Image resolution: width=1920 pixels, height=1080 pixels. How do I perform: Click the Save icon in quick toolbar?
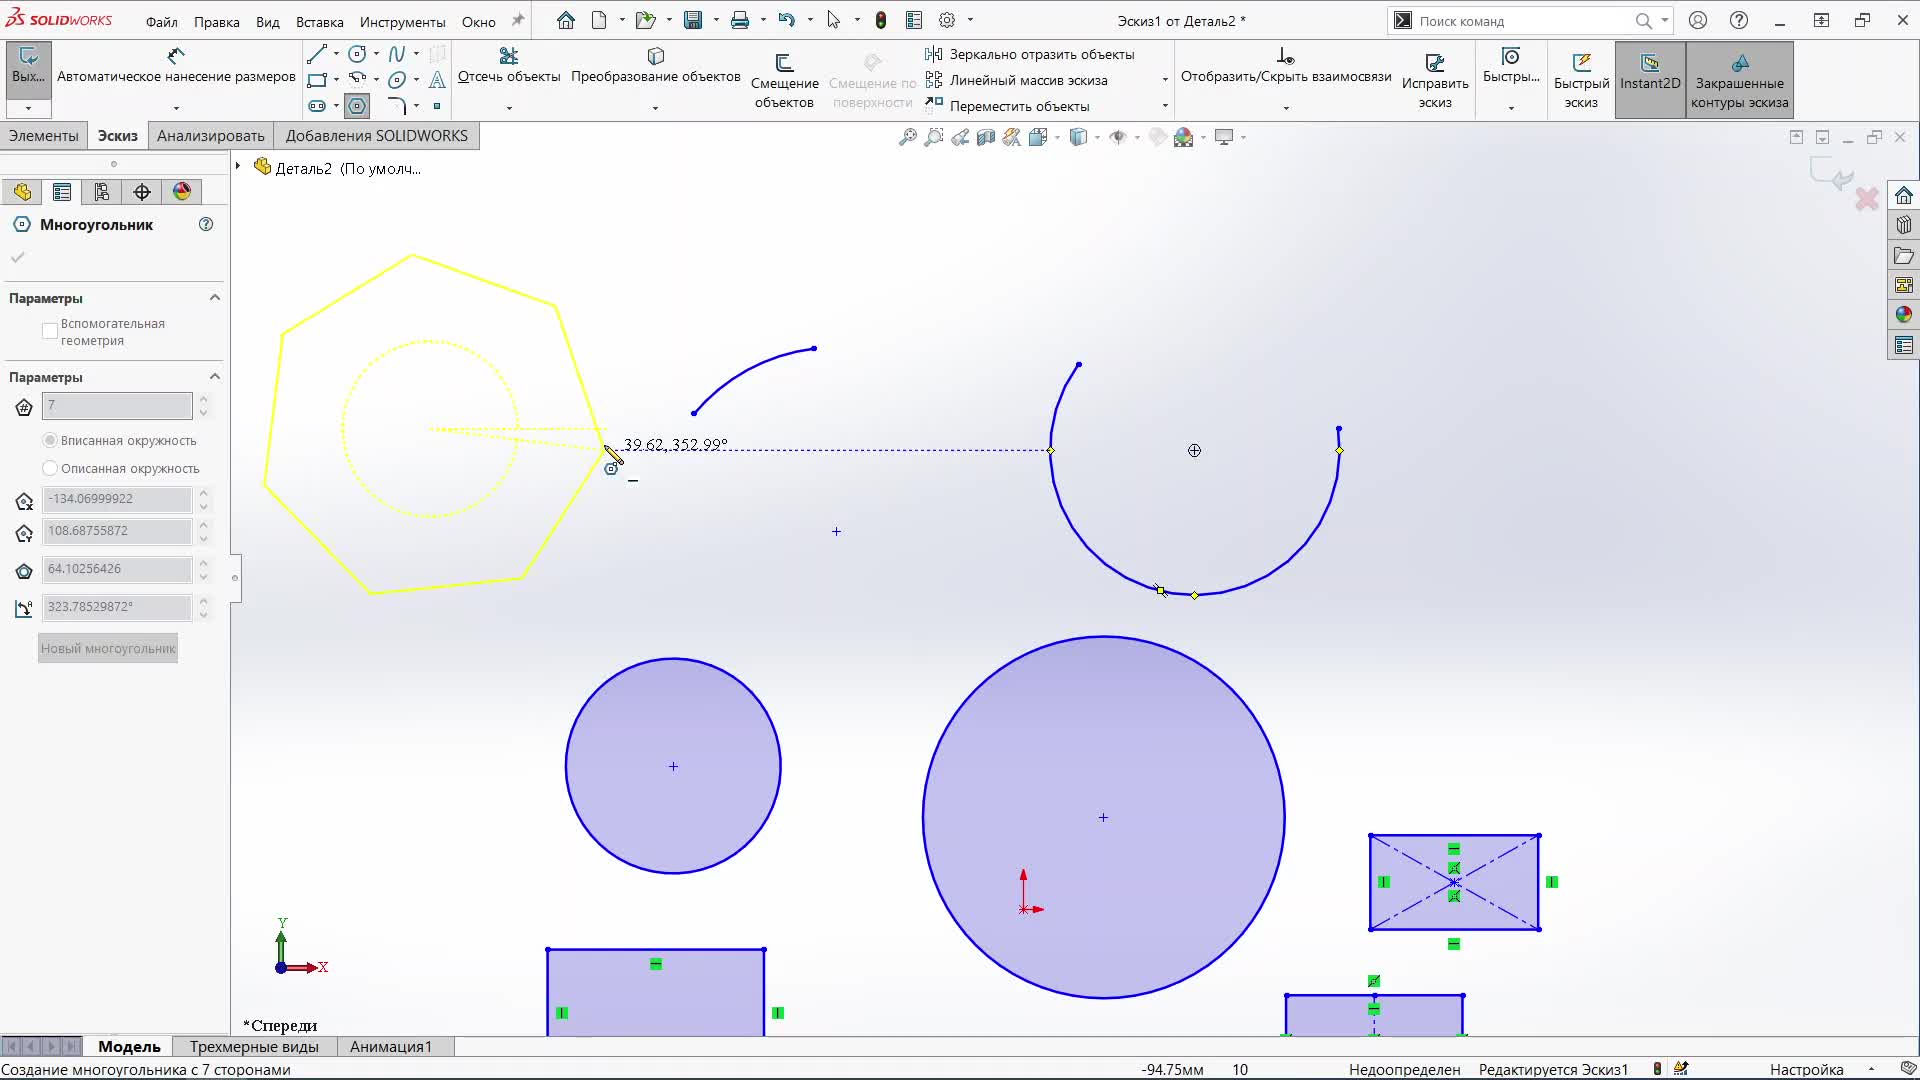click(693, 20)
